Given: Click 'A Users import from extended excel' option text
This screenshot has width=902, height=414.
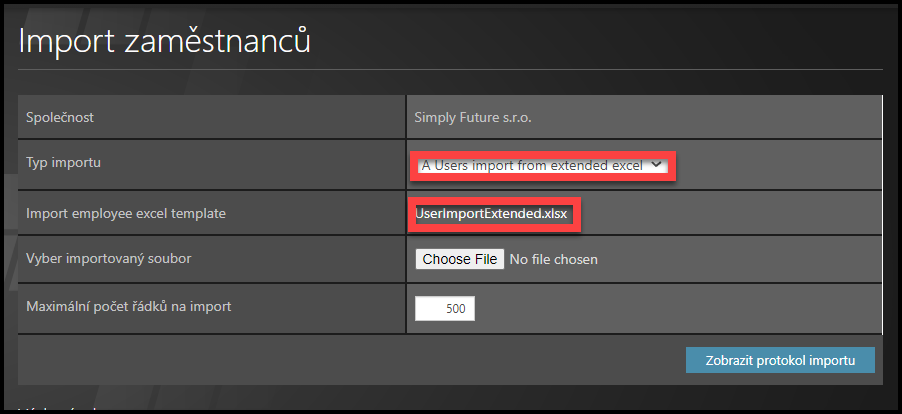Looking at the screenshot, I should [x=530, y=166].
